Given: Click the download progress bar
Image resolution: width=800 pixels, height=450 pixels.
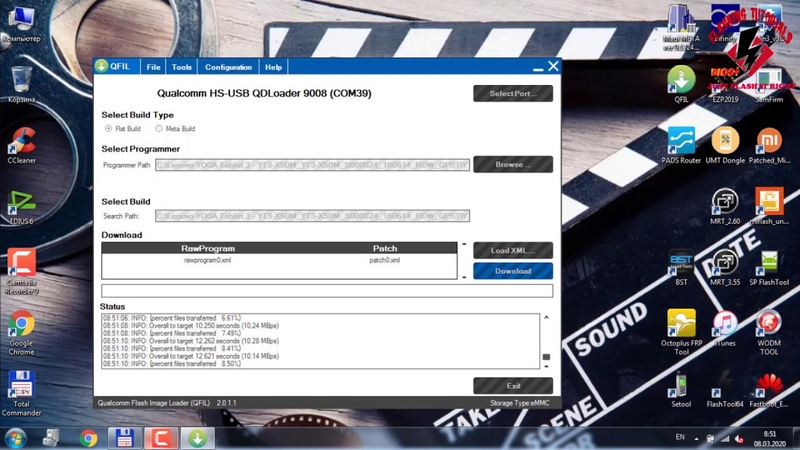Looking at the screenshot, I should point(327,291).
